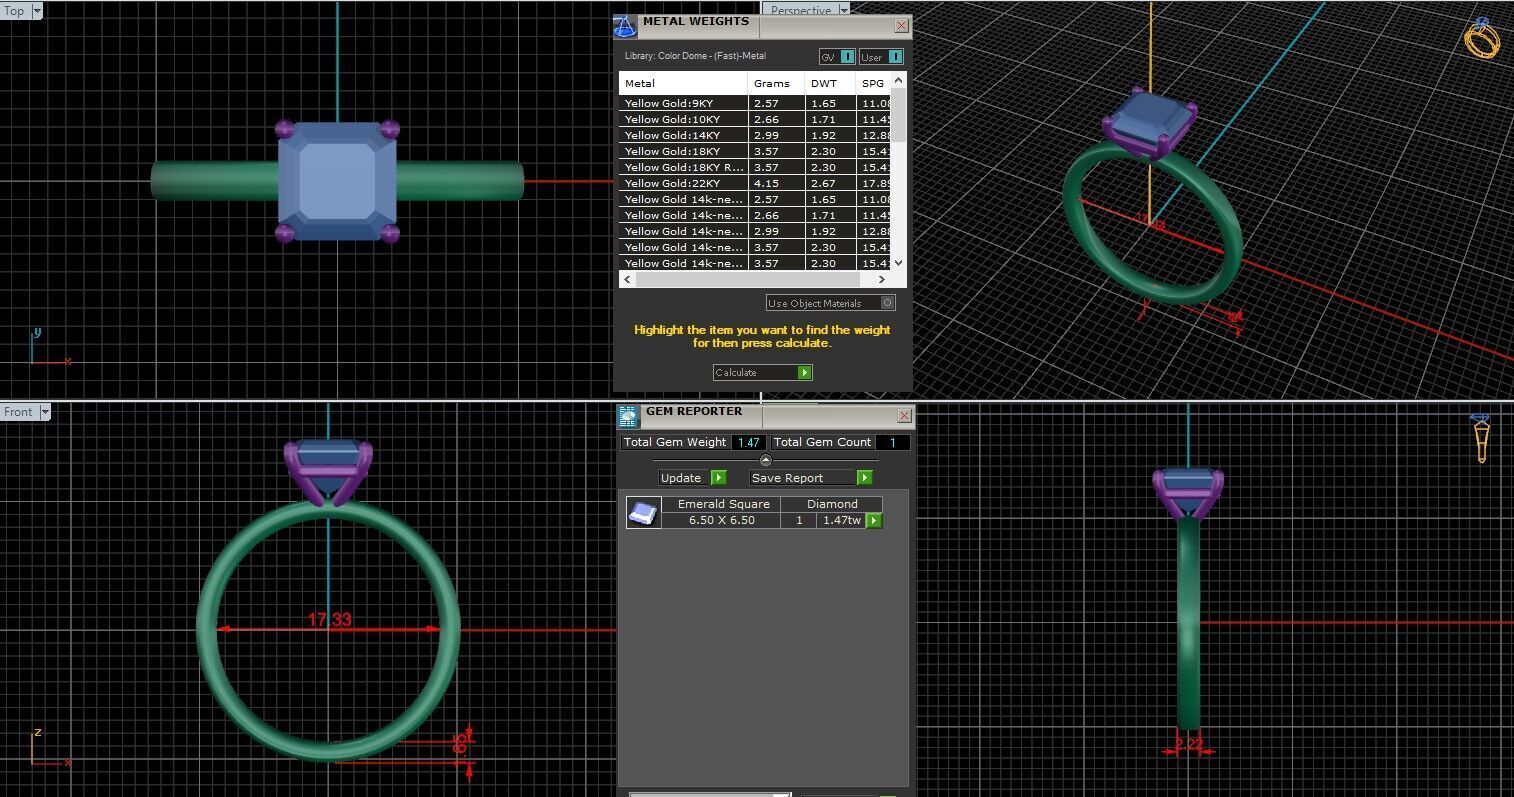This screenshot has width=1514, height=797.
Task: Toggle the GV library switch
Action: point(837,57)
